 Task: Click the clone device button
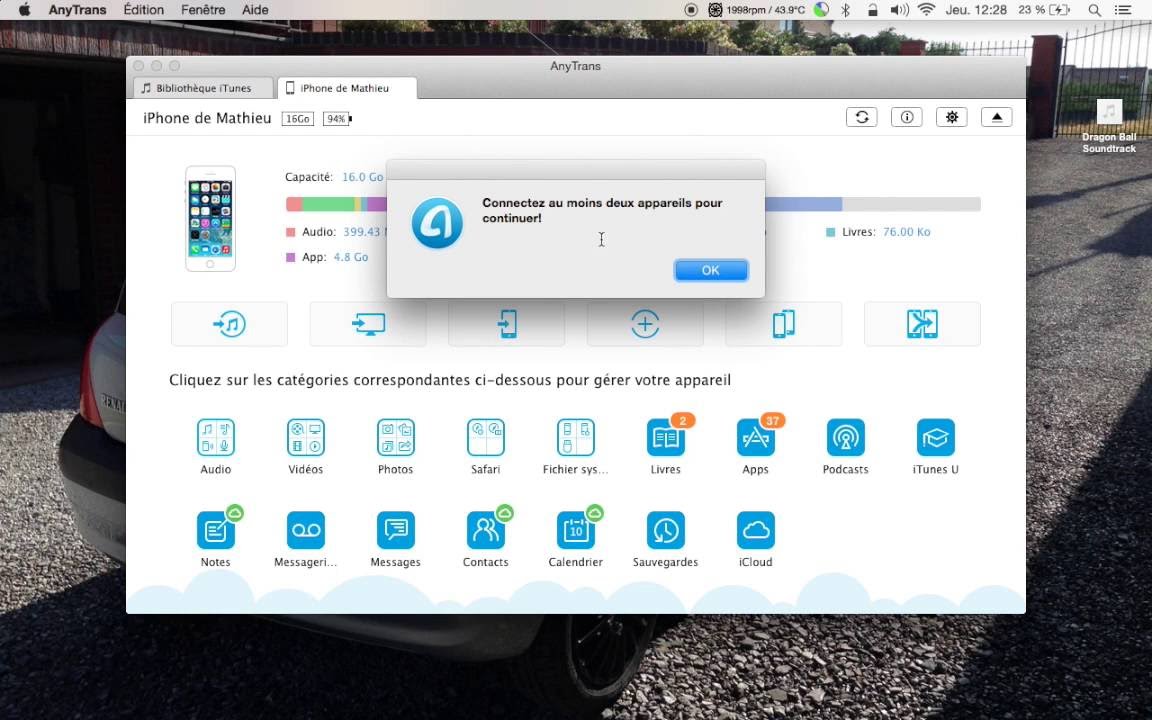click(x=784, y=324)
